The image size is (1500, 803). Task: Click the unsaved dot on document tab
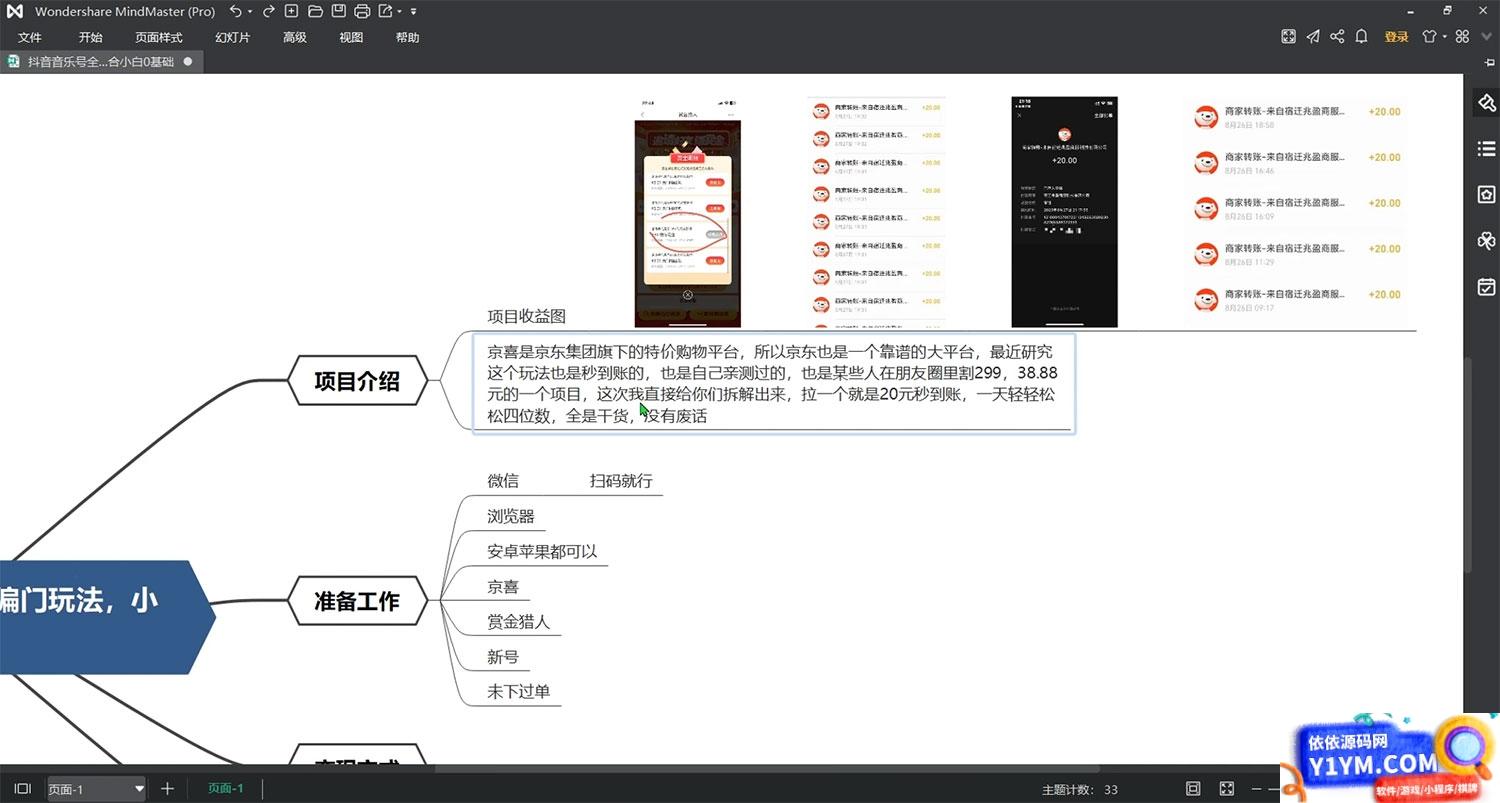[x=188, y=61]
